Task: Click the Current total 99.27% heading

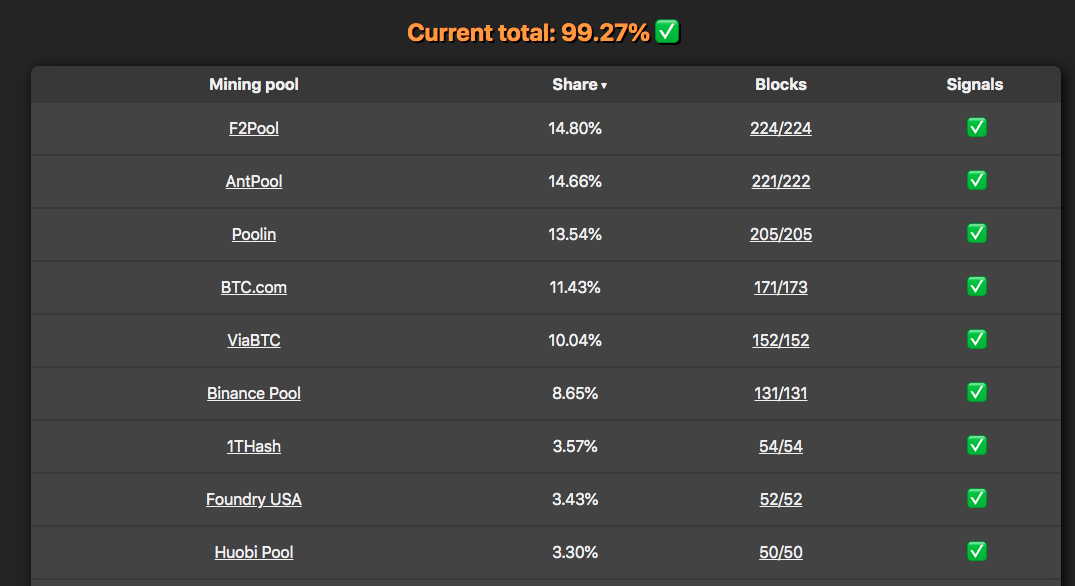Action: 529,32
